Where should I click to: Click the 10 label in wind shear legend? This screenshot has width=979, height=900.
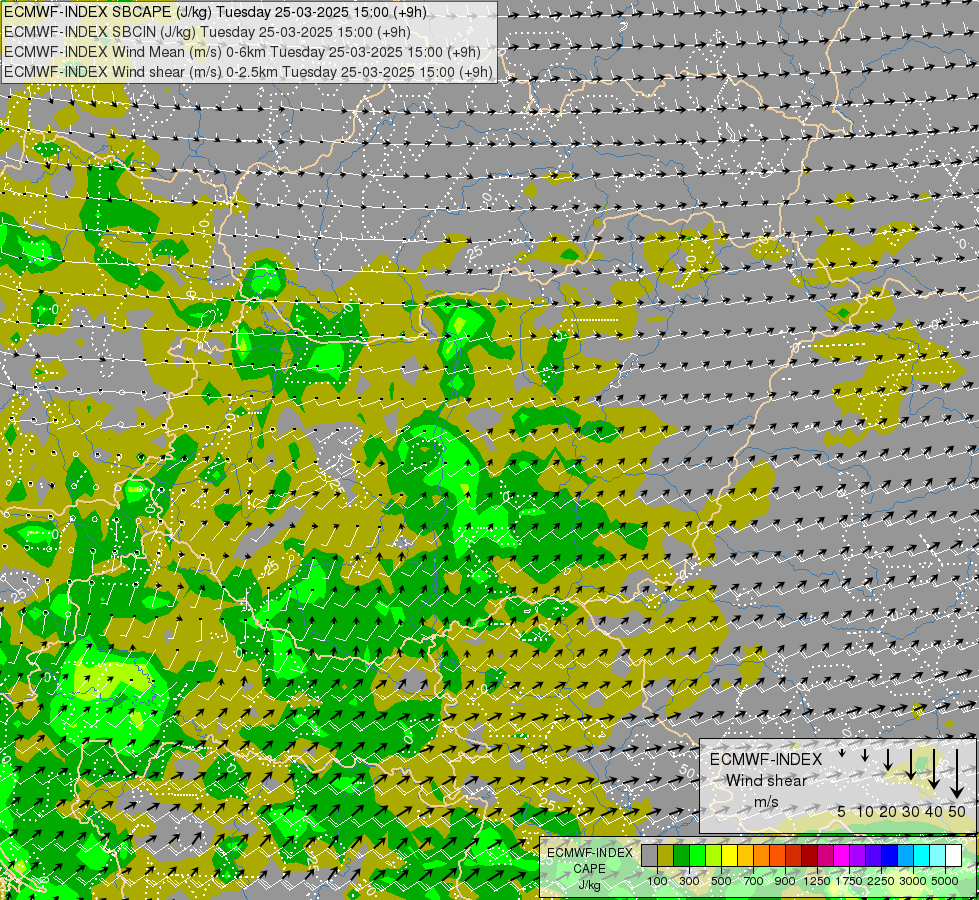tap(865, 811)
